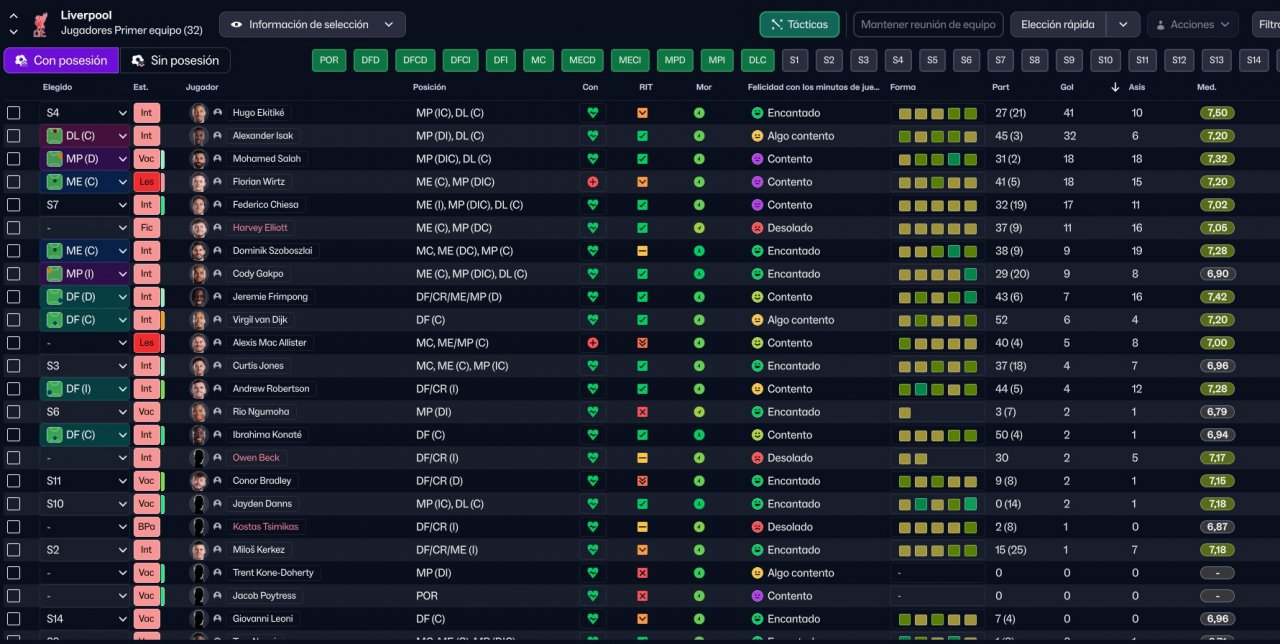The width and height of the screenshot is (1280, 644).
Task: Click Rio Ngumoha's red match sharpness icon
Action: tap(642, 412)
